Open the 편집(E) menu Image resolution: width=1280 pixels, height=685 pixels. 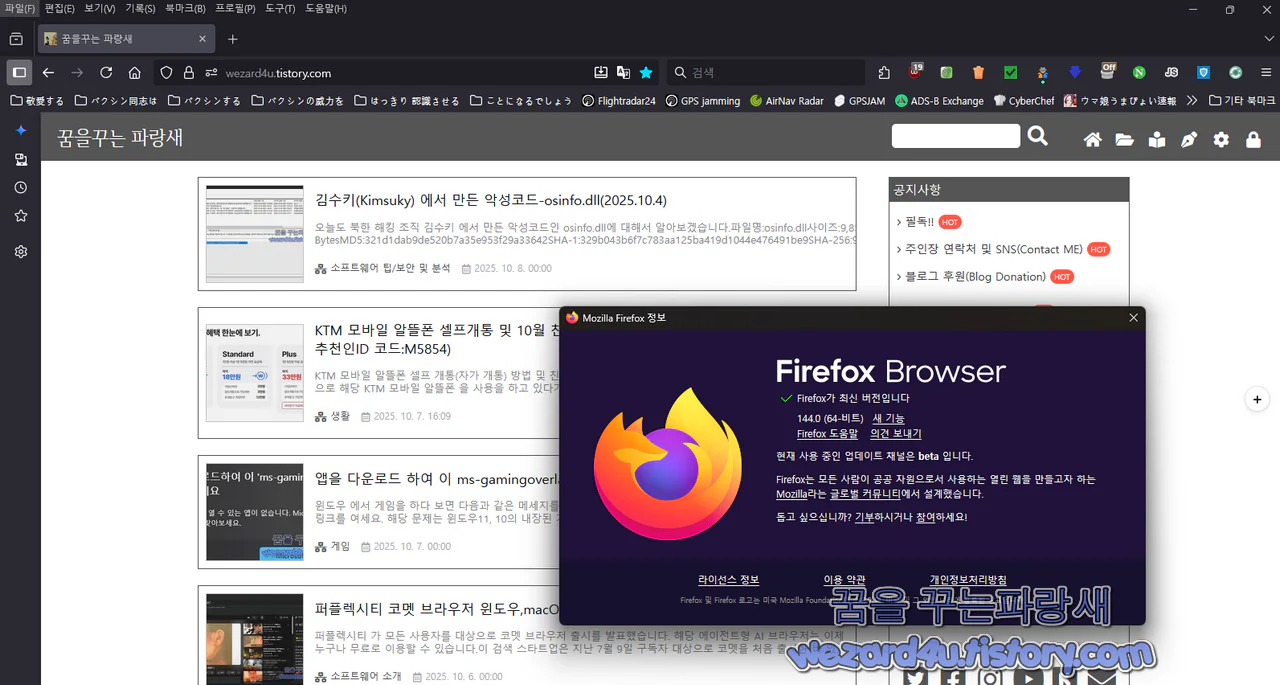pos(59,9)
